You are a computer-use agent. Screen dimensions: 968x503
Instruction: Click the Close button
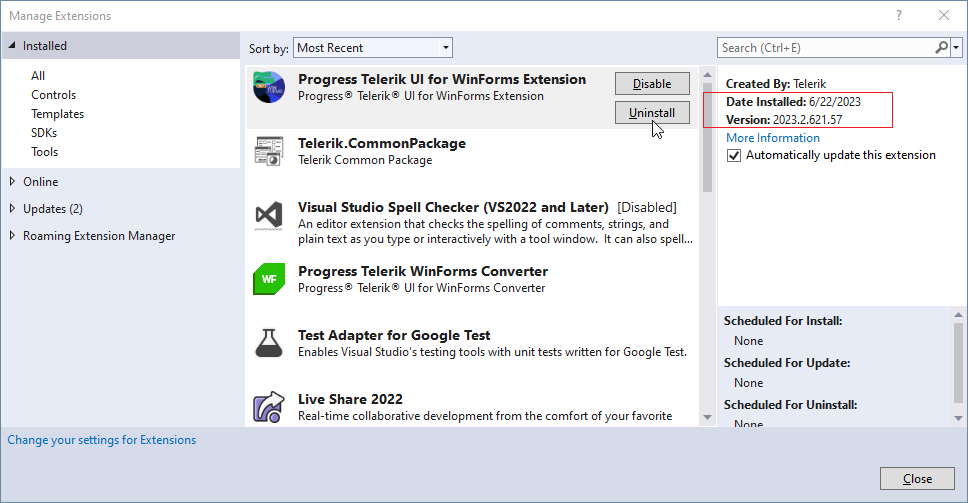point(917,479)
